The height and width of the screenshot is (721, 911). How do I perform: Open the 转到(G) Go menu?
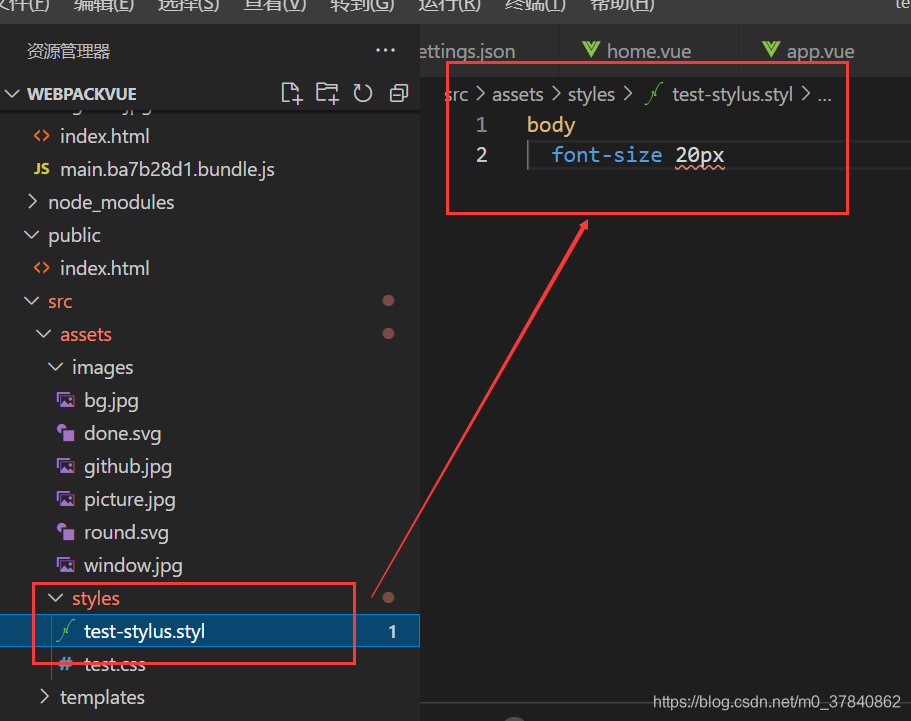coord(362,6)
